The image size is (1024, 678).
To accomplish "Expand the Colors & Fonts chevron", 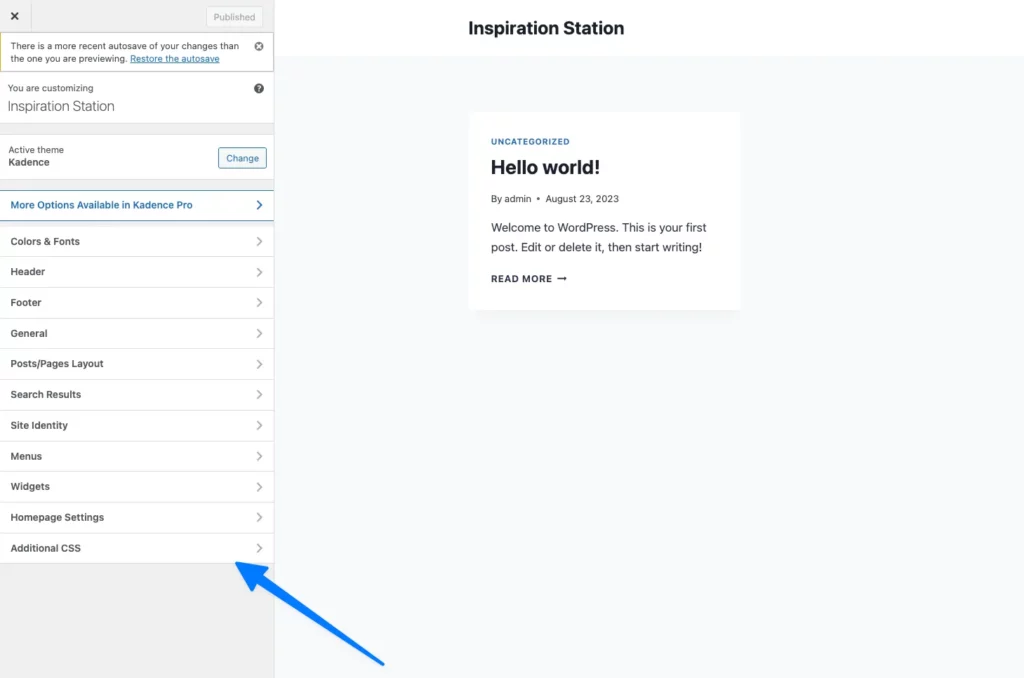I will coord(259,242).
